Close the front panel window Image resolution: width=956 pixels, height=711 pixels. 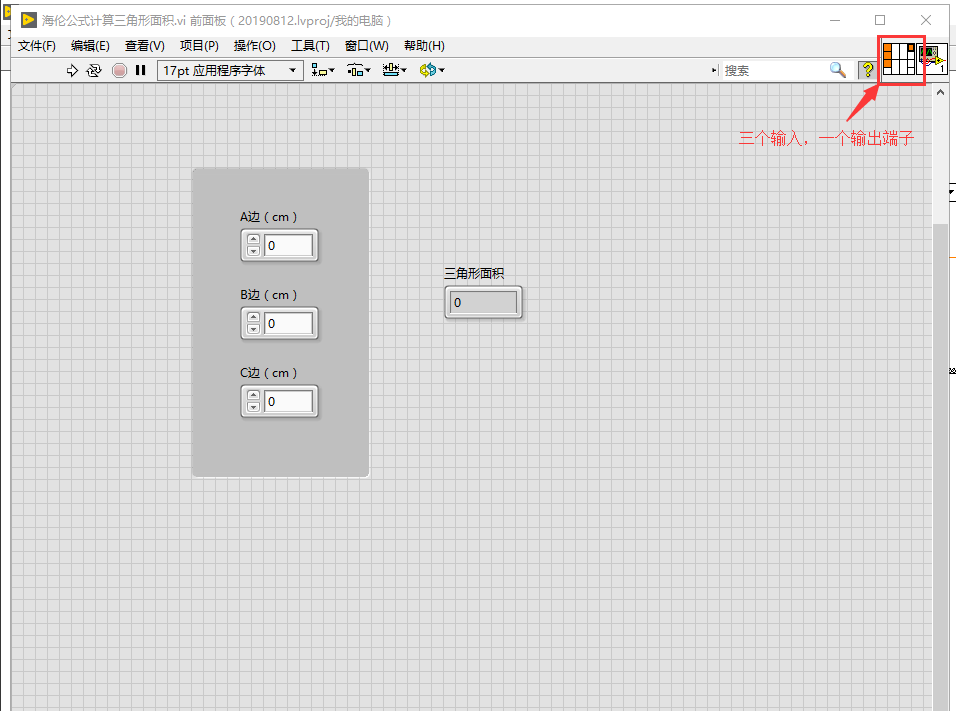click(x=926, y=20)
